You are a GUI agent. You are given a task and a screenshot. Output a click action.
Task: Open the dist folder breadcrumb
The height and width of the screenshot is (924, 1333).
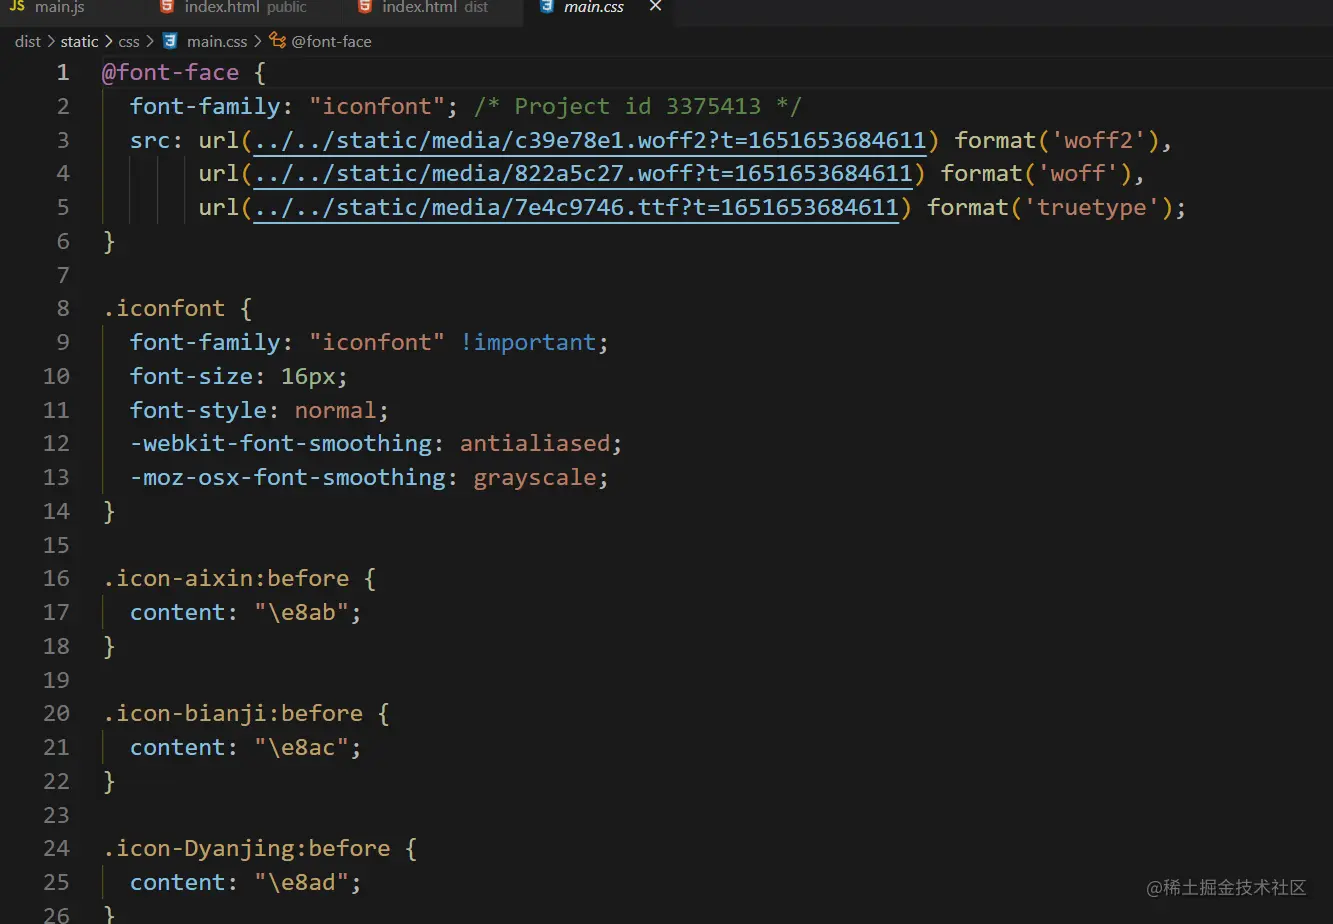[x=28, y=41]
